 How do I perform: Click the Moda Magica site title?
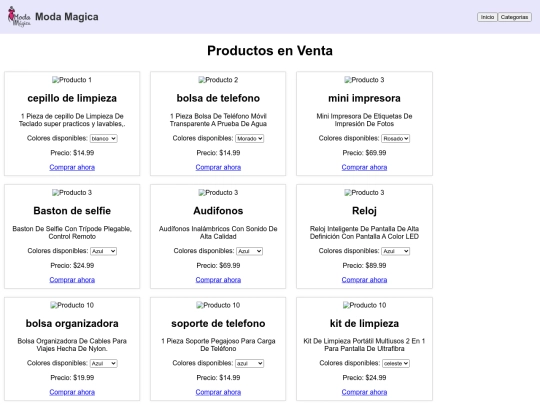tap(66, 17)
